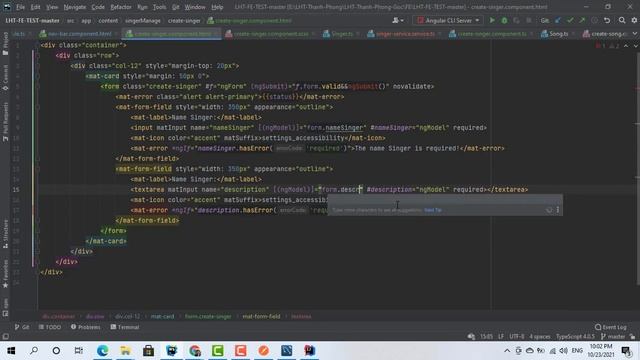Viewport: 640px width, 360px height.
Task: Open the Commit tool window sidebar button
Action: click(x=5, y=78)
